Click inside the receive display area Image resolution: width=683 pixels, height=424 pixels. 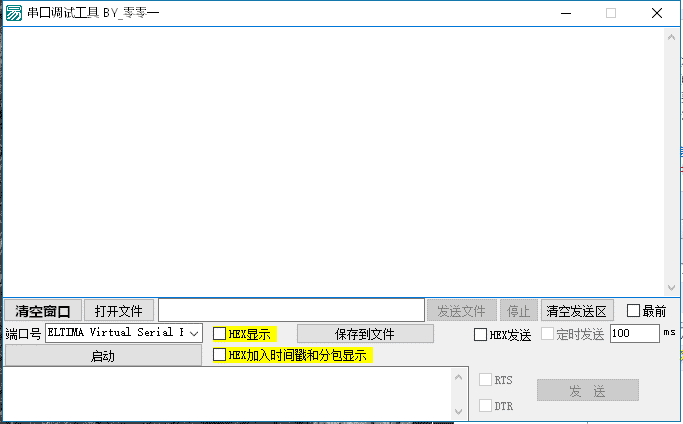(333, 162)
